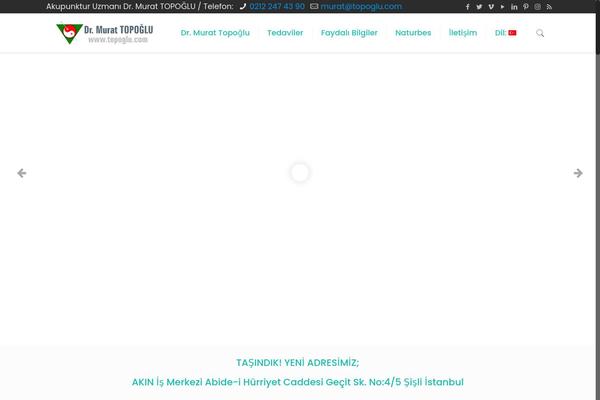Click the Dr. Murat Topoğlu logo
The width and height of the screenshot is (600, 400).
104,33
